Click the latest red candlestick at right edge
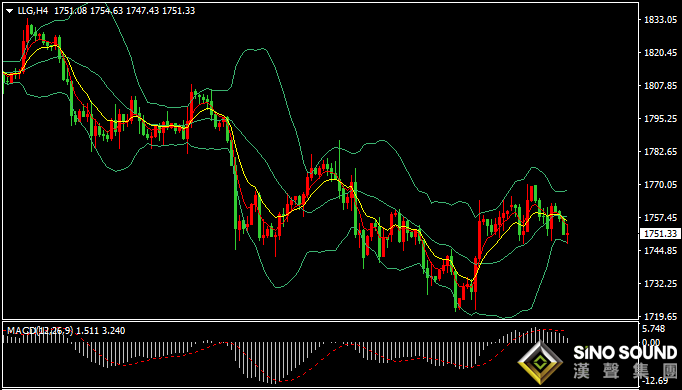 coord(568,233)
